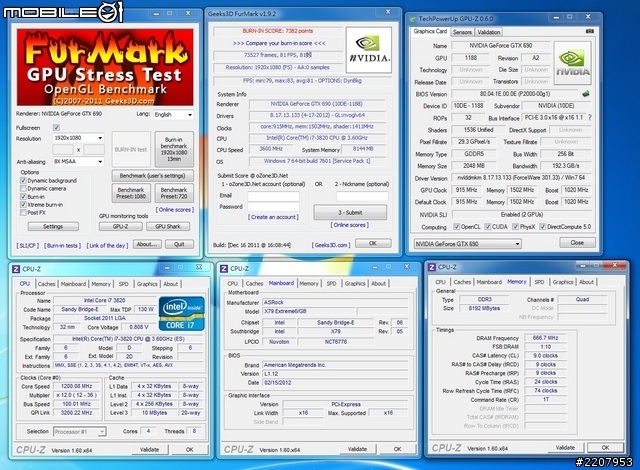Click OK in CPU-Z Mainboard window
Image resolution: width=640 pixels, height=470 pixels.
click(398, 449)
